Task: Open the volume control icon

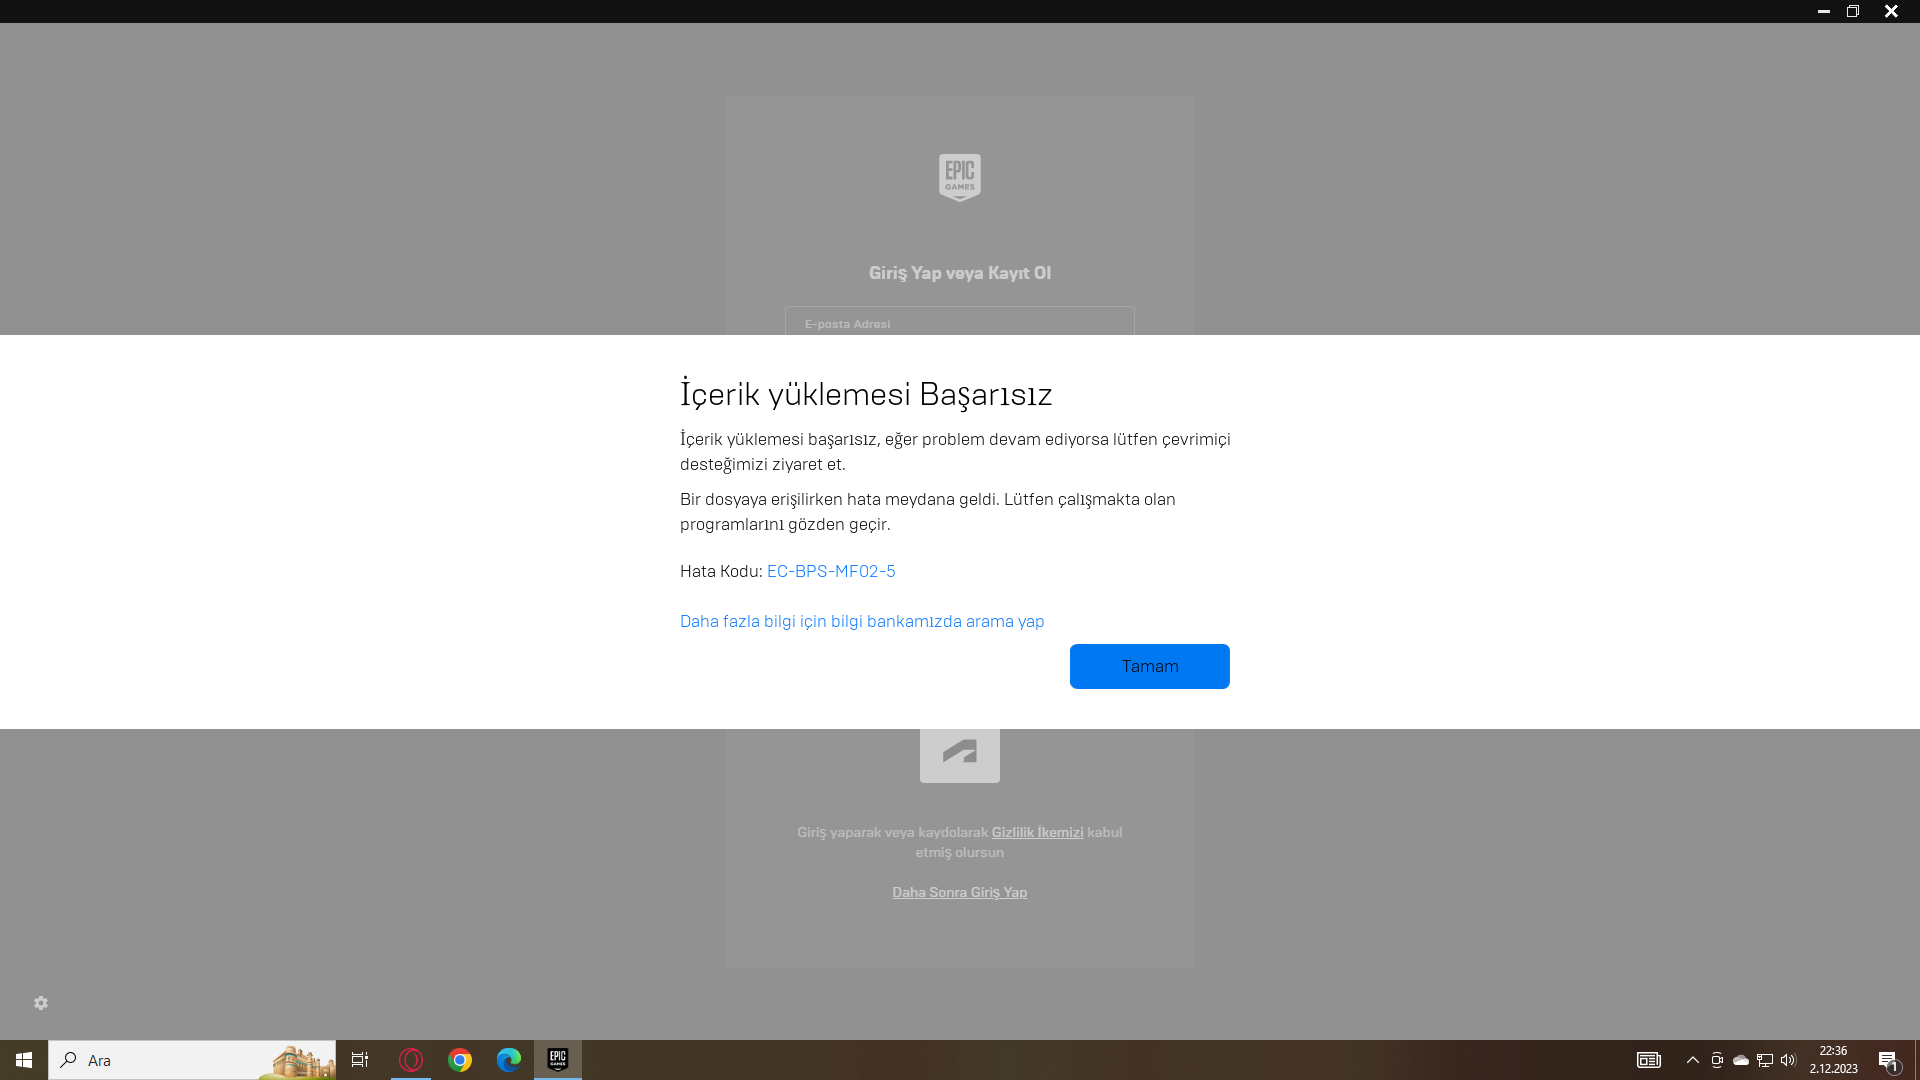Action: point(1788,1060)
